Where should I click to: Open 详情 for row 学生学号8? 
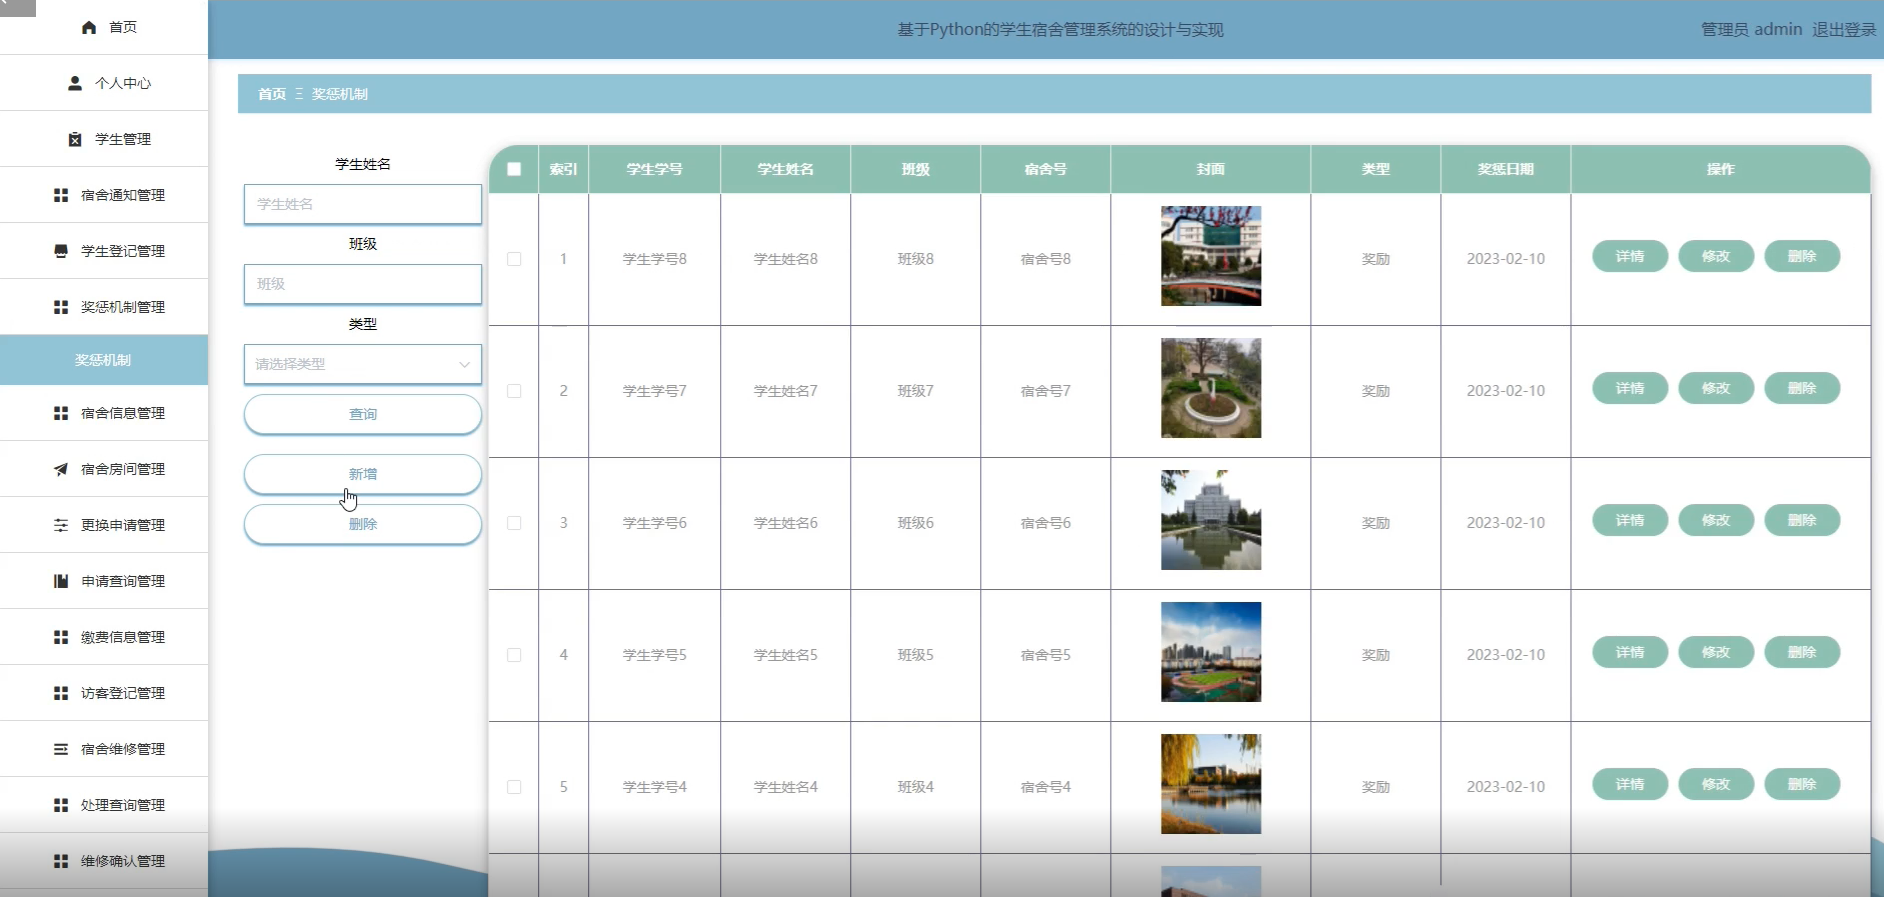(1630, 256)
